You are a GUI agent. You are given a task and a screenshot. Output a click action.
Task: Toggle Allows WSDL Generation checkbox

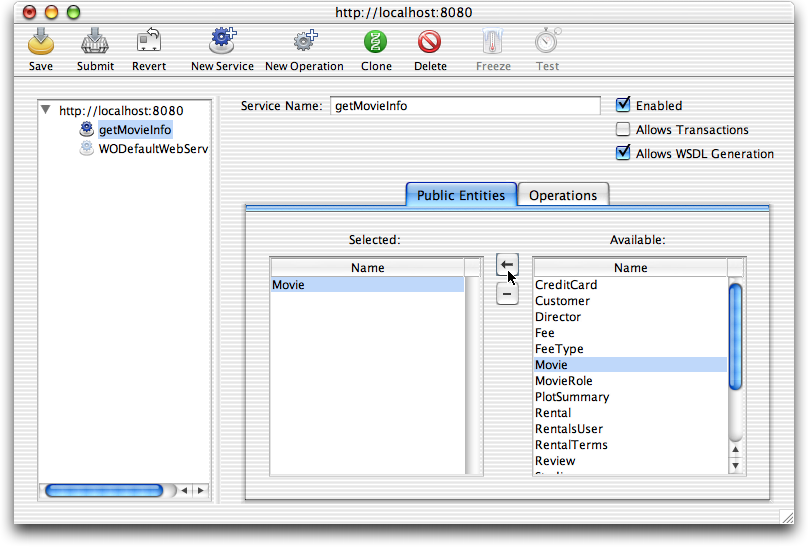click(x=623, y=152)
